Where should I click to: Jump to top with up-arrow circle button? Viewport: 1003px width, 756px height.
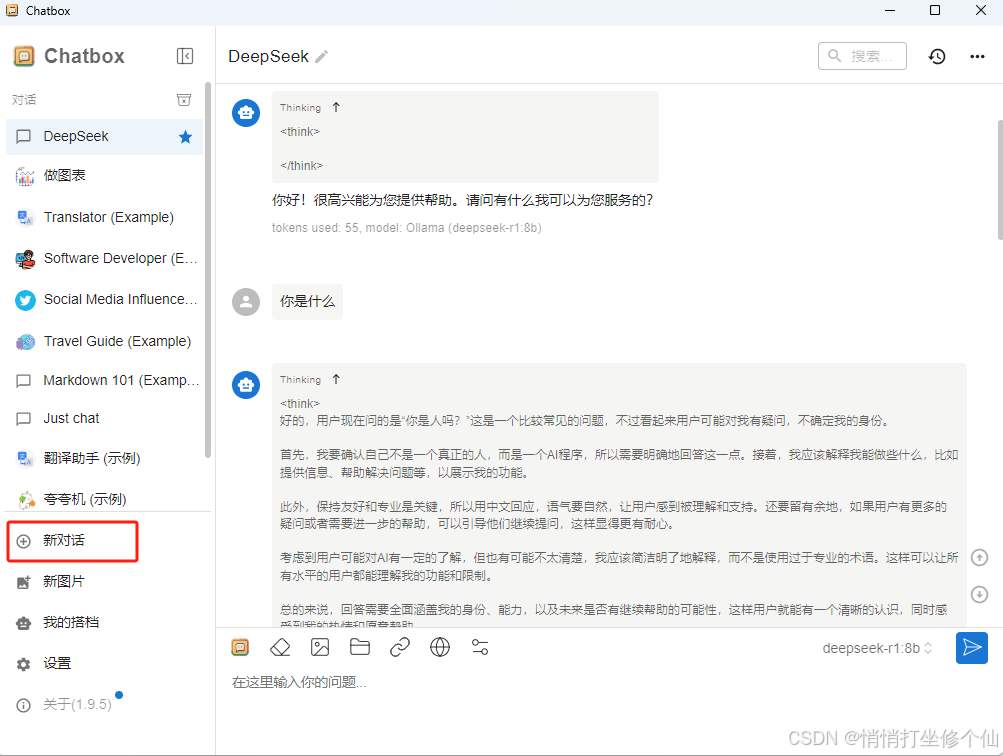(x=979, y=558)
